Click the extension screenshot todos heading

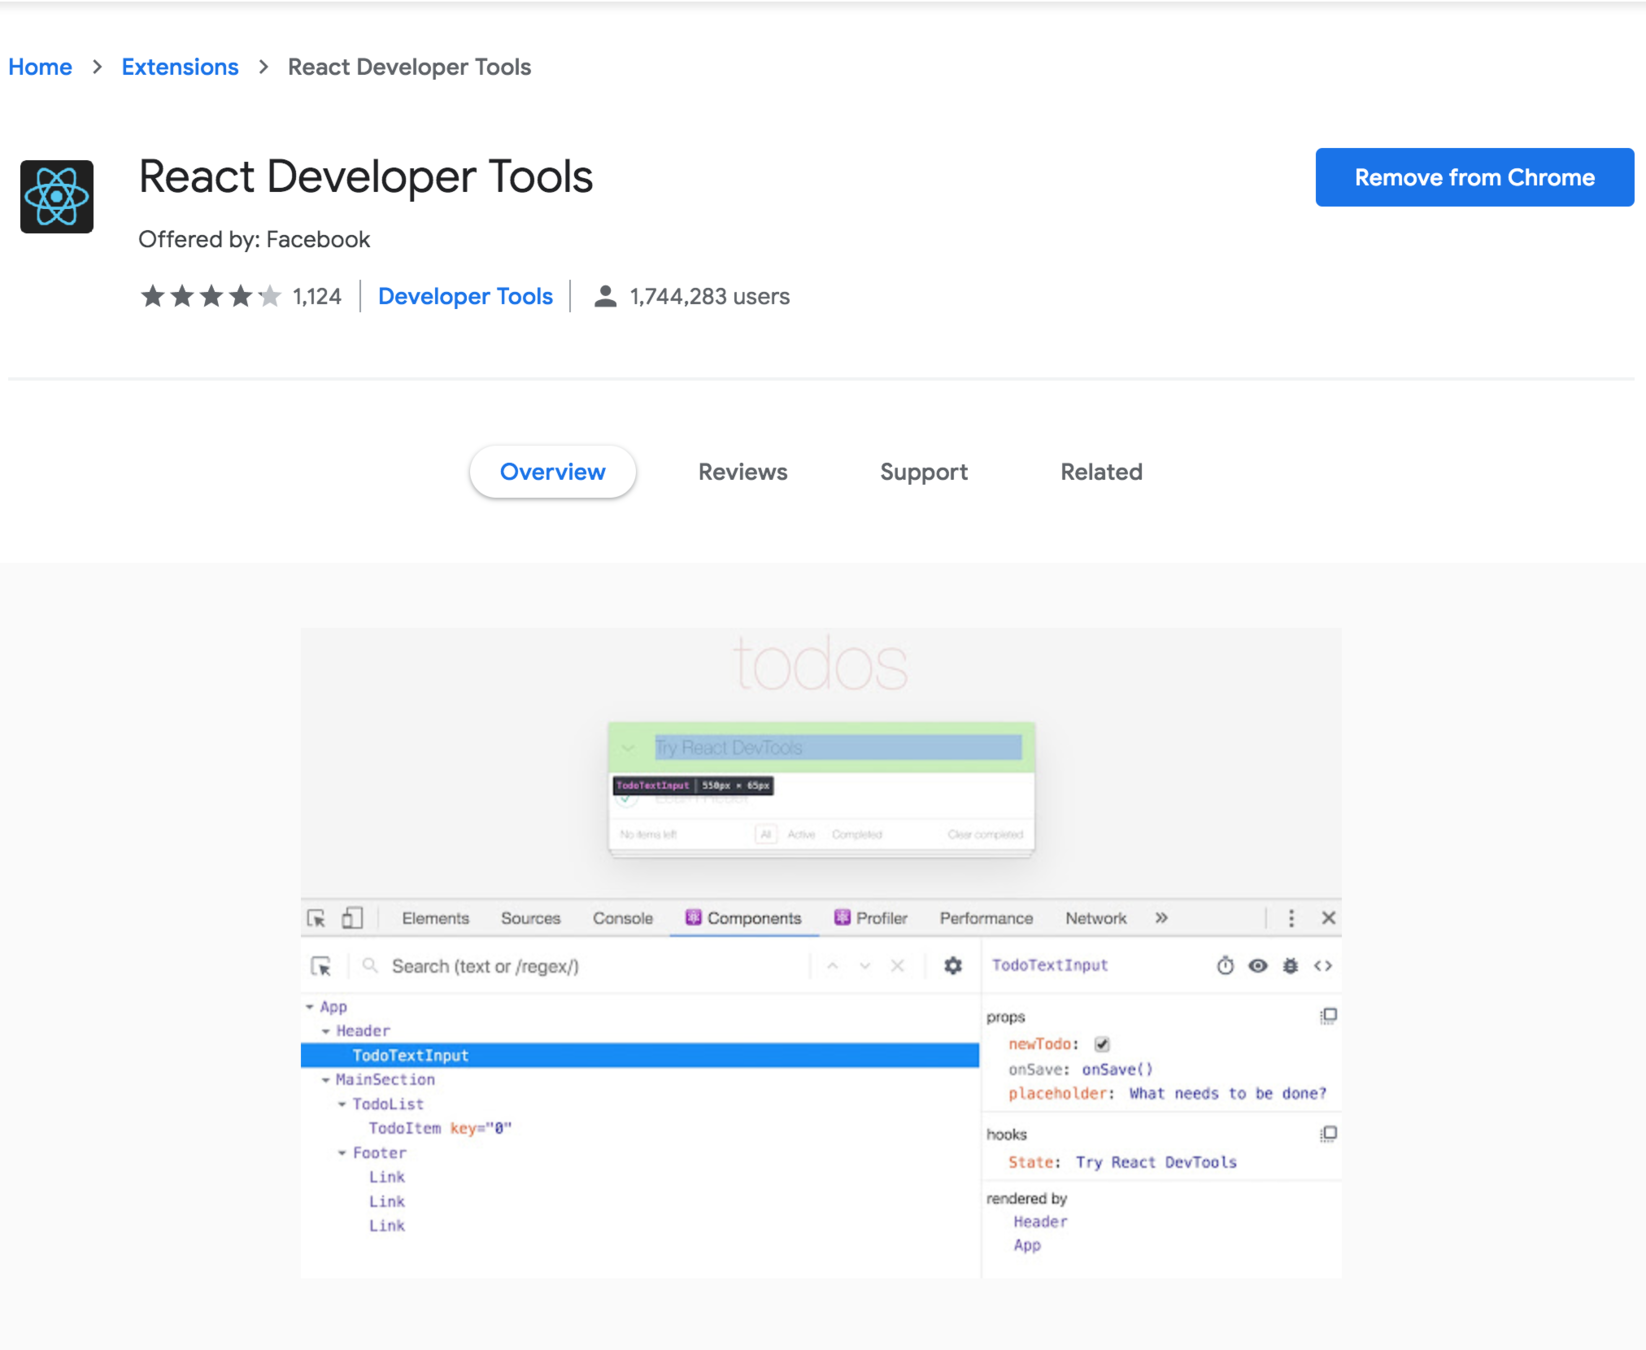821,664
